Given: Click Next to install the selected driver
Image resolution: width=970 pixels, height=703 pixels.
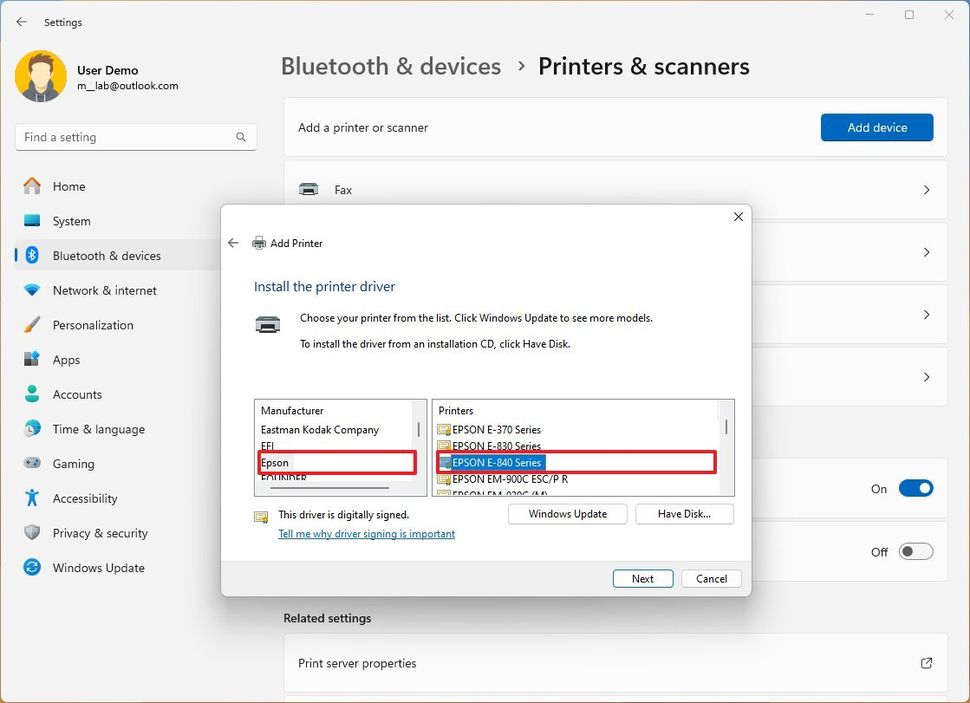Looking at the screenshot, I should 642,578.
